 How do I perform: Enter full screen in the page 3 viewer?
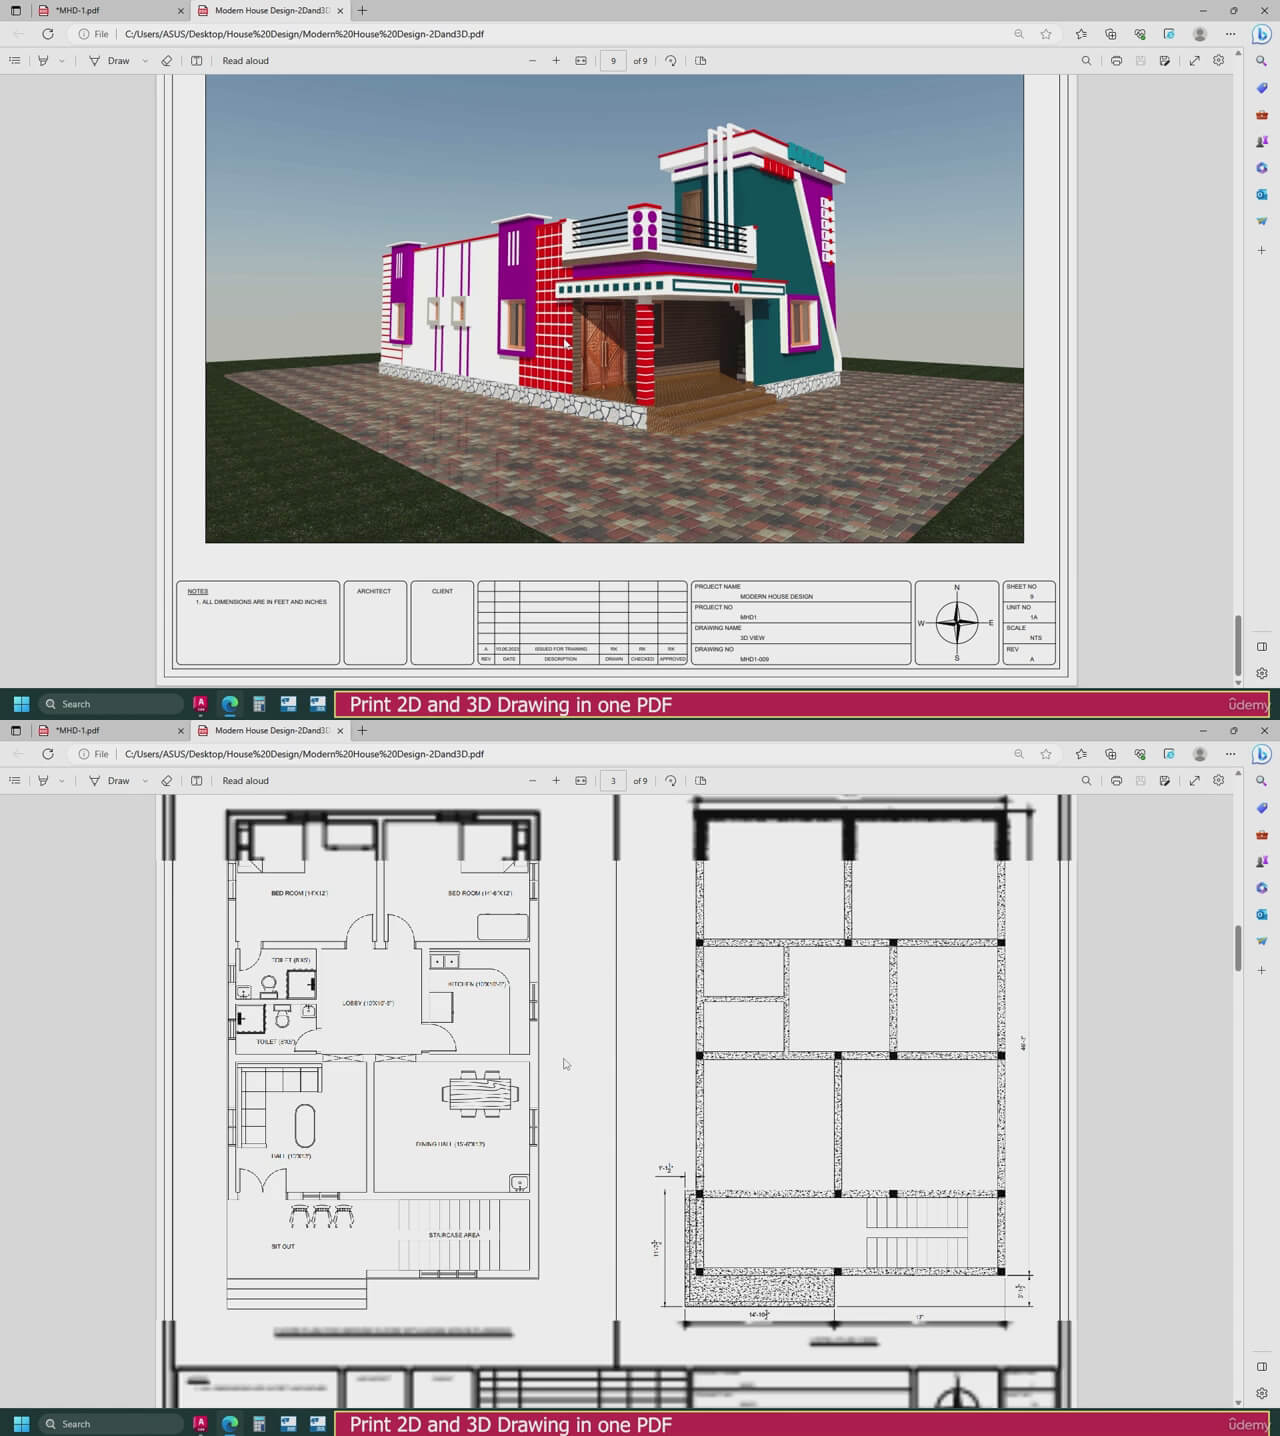pos(1194,781)
